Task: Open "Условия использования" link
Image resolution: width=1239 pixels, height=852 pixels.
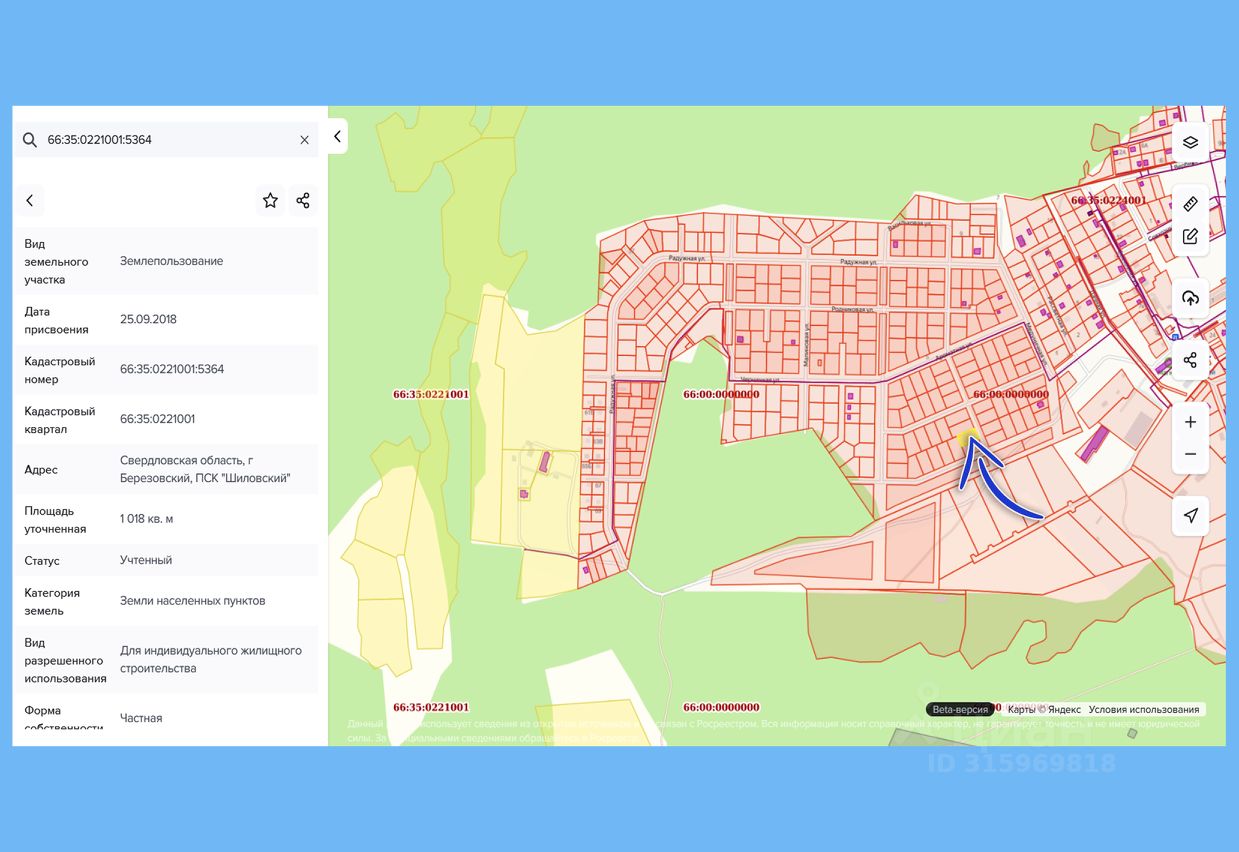Action: tap(1143, 709)
